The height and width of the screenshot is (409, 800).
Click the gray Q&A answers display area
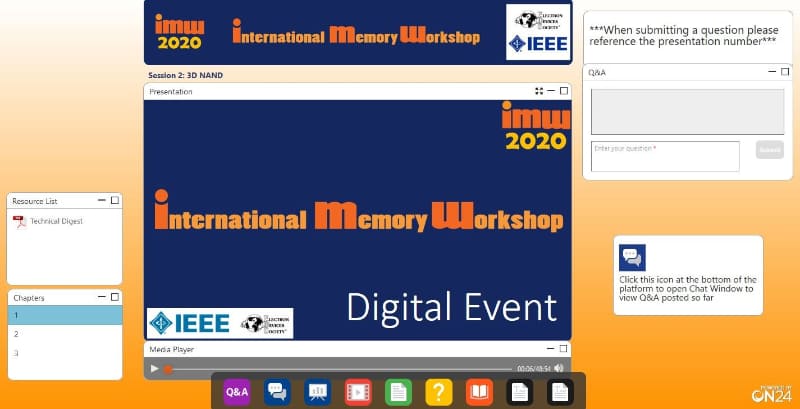pyautogui.click(x=687, y=112)
